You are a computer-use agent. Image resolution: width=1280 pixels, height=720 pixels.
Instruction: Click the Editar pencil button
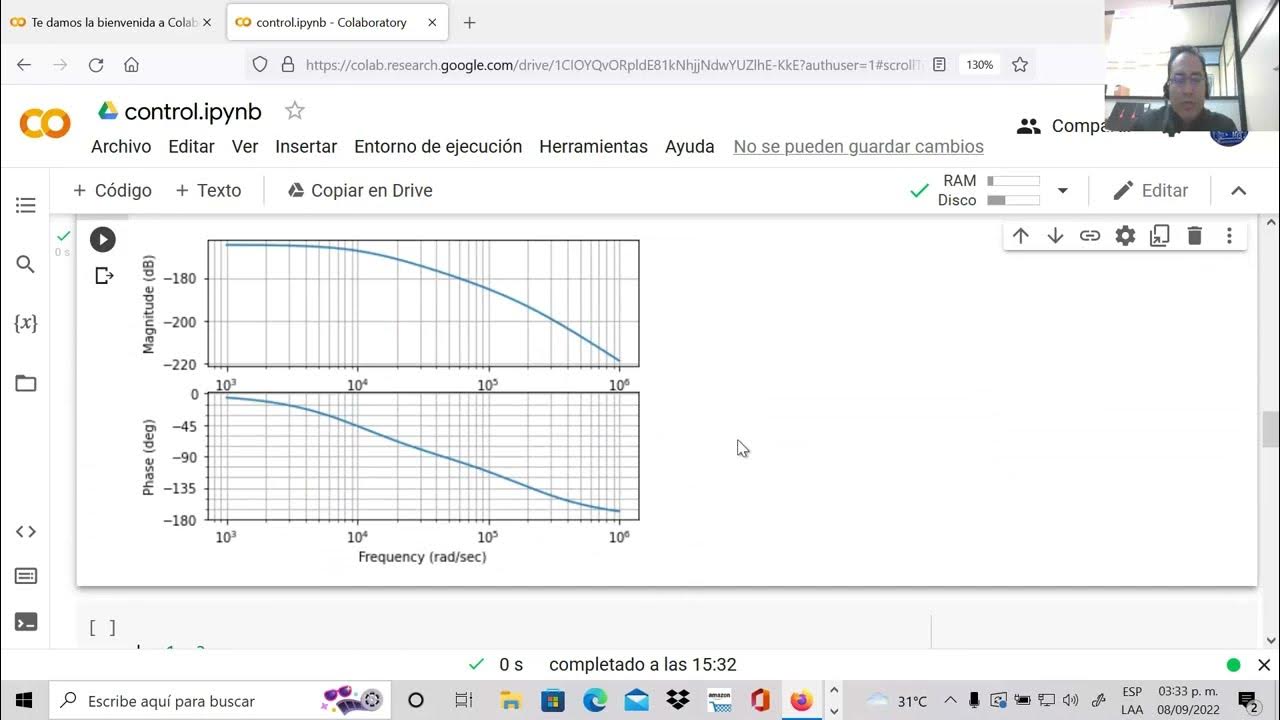click(x=1151, y=190)
